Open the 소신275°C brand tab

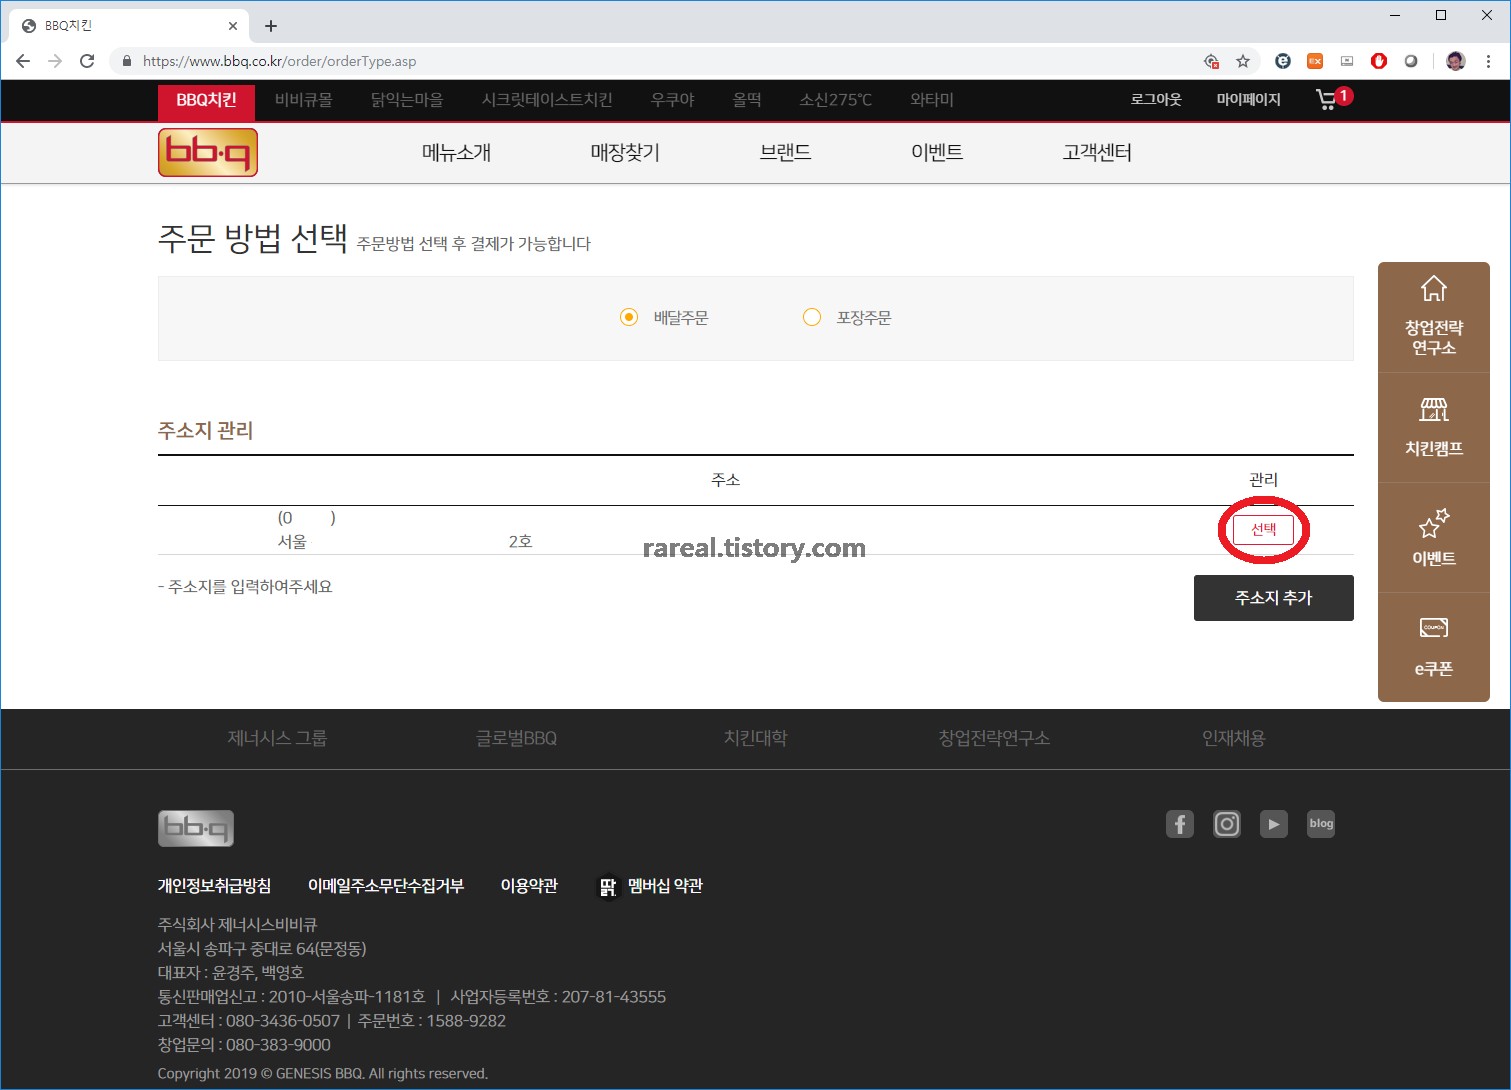(x=836, y=100)
